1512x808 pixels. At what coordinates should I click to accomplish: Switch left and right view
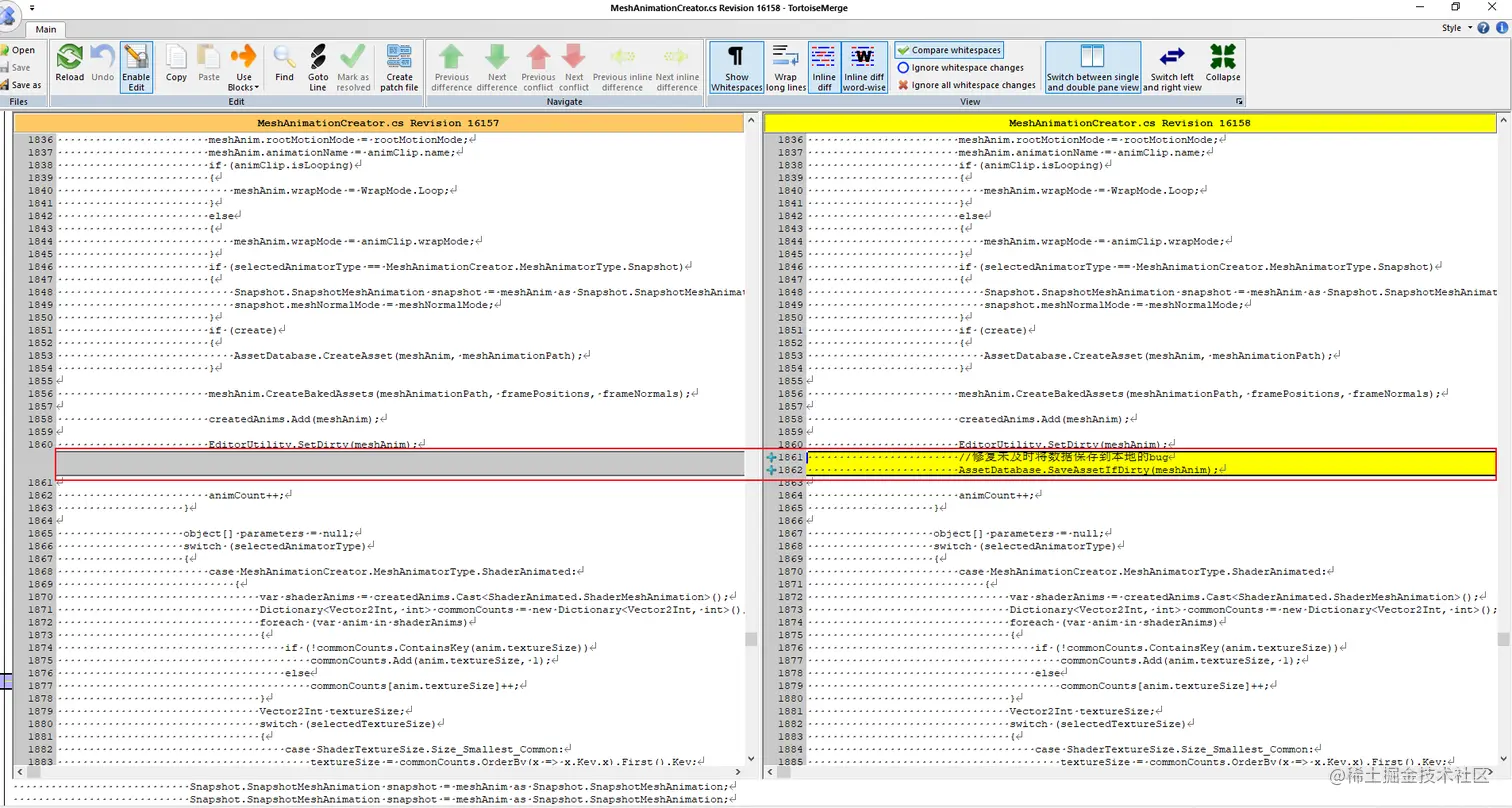1171,66
